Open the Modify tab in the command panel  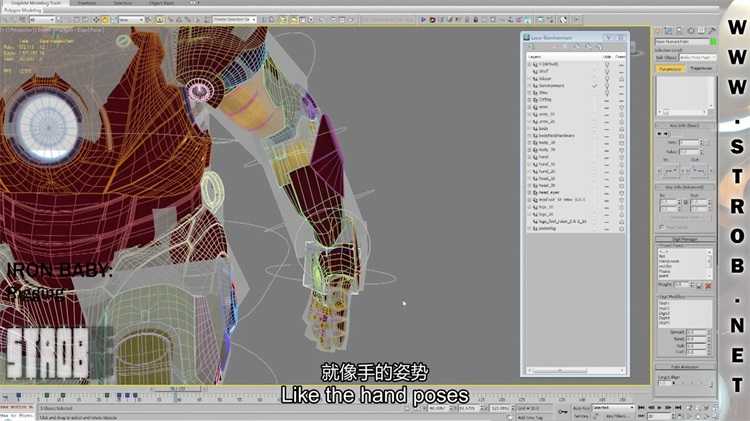669,31
